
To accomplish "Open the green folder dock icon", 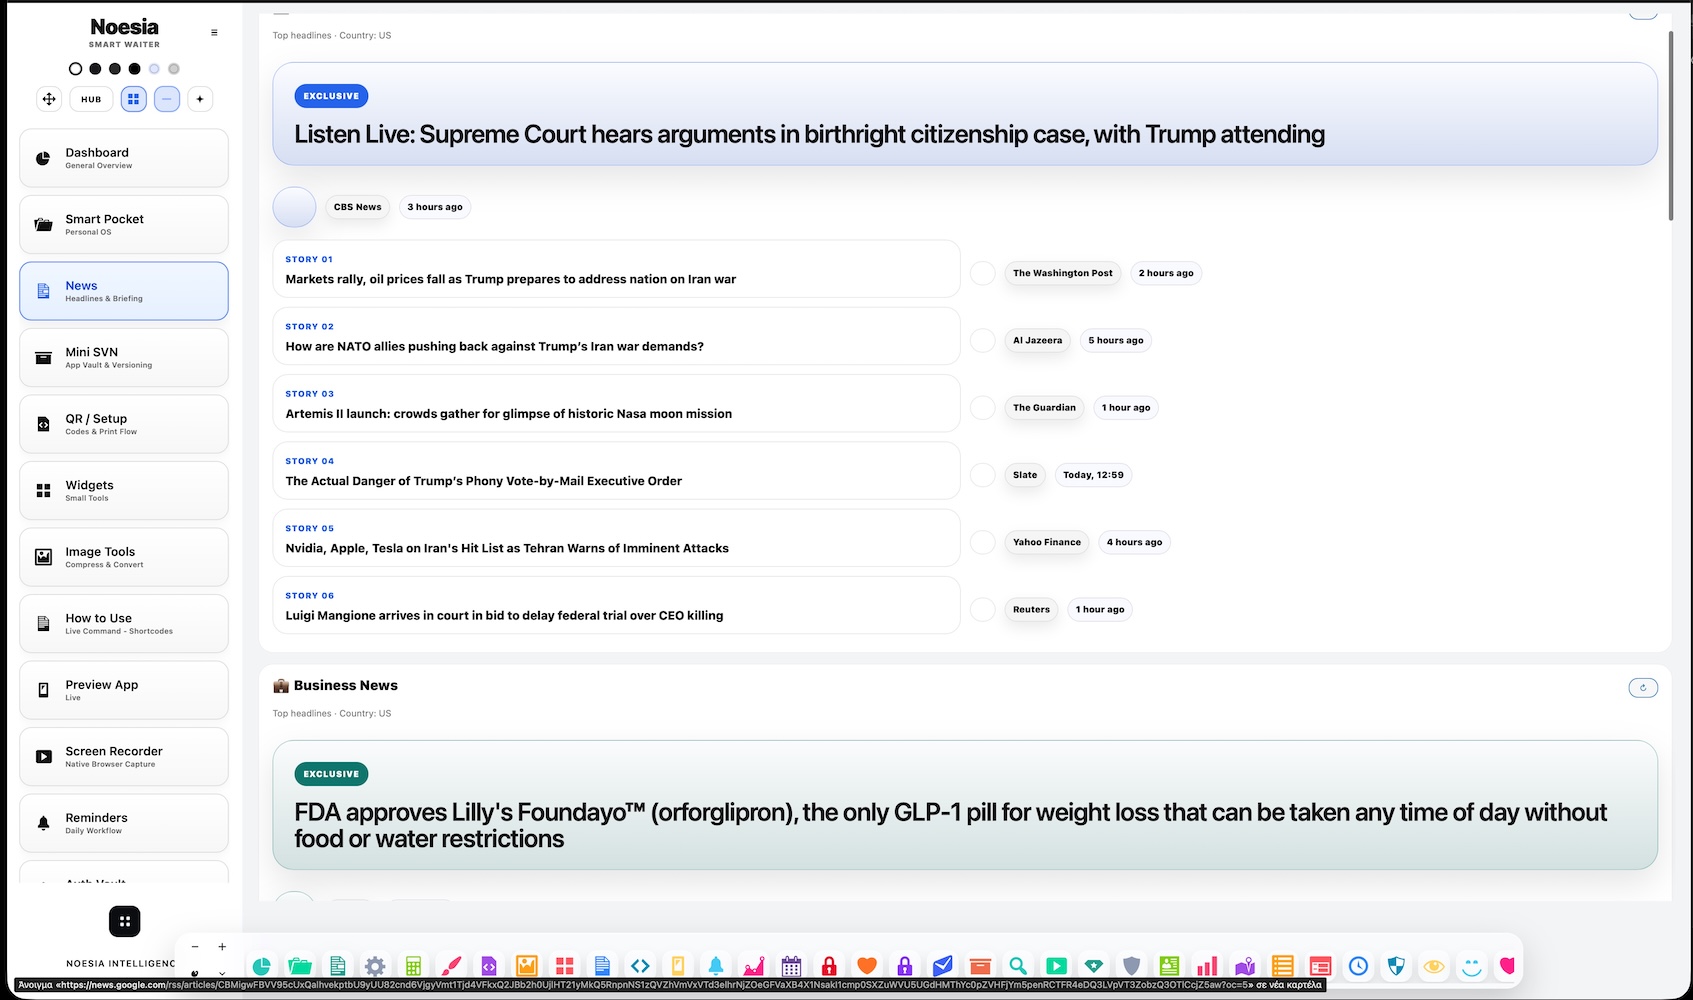I will tap(299, 966).
